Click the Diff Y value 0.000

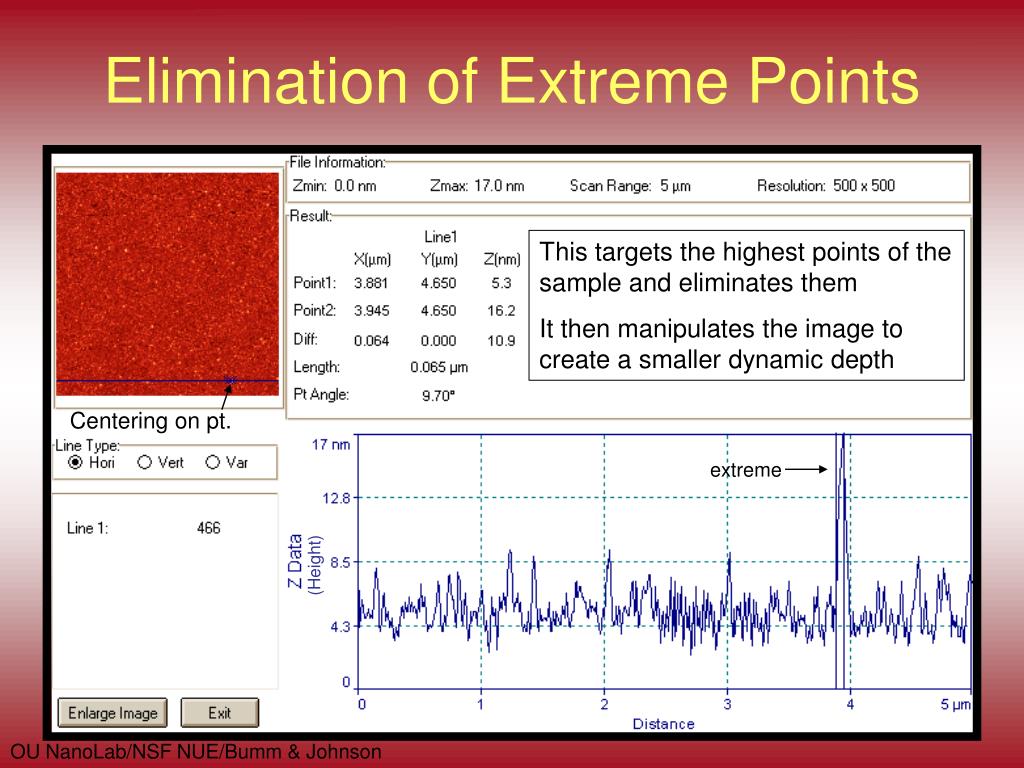point(438,341)
